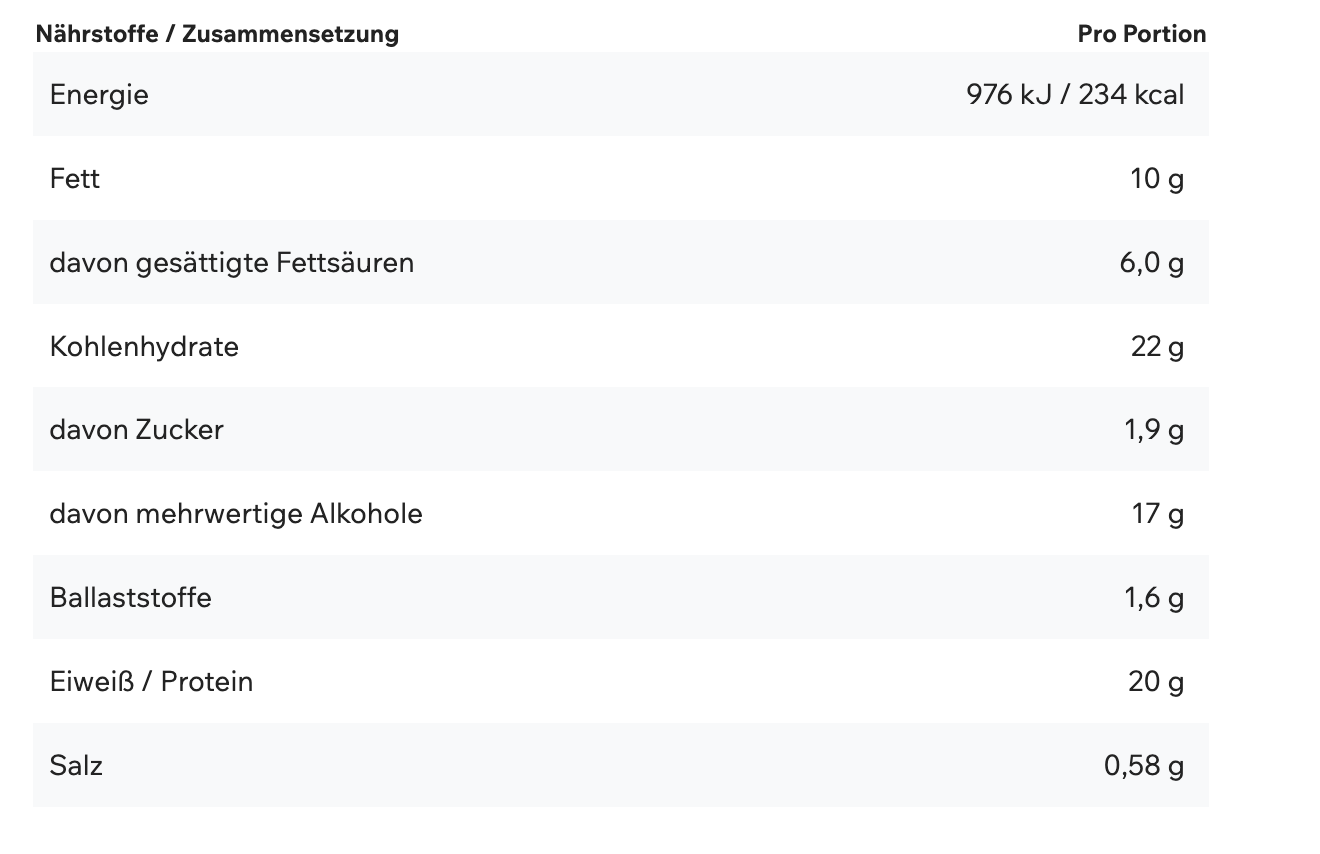Click "davon mehrwertige Alkohole" label
The image size is (1320, 854).
(x=236, y=514)
